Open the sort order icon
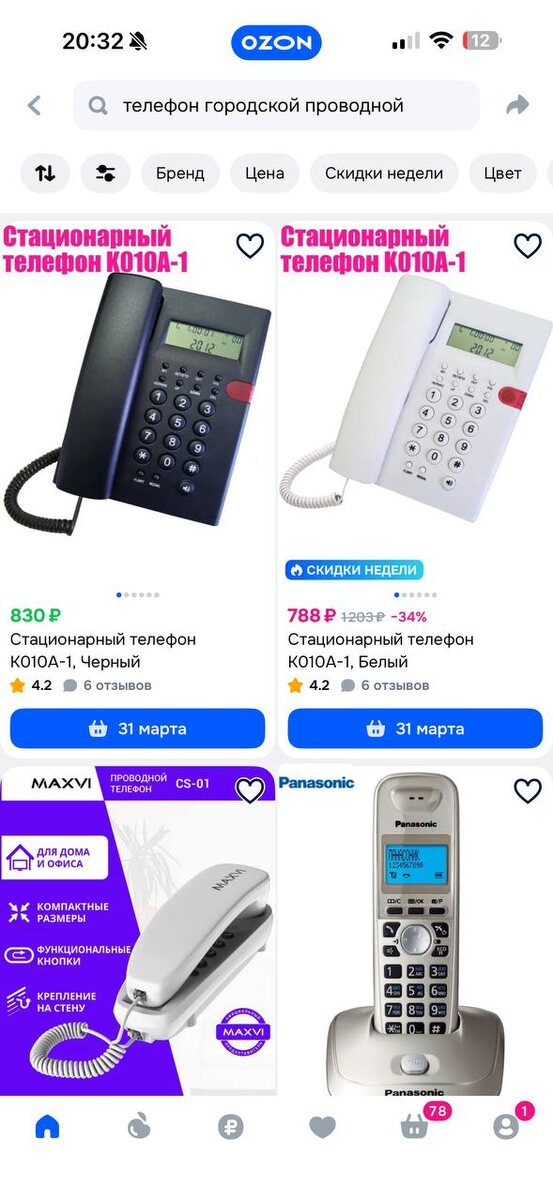This screenshot has height=1200, width=553. pos(45,173)
